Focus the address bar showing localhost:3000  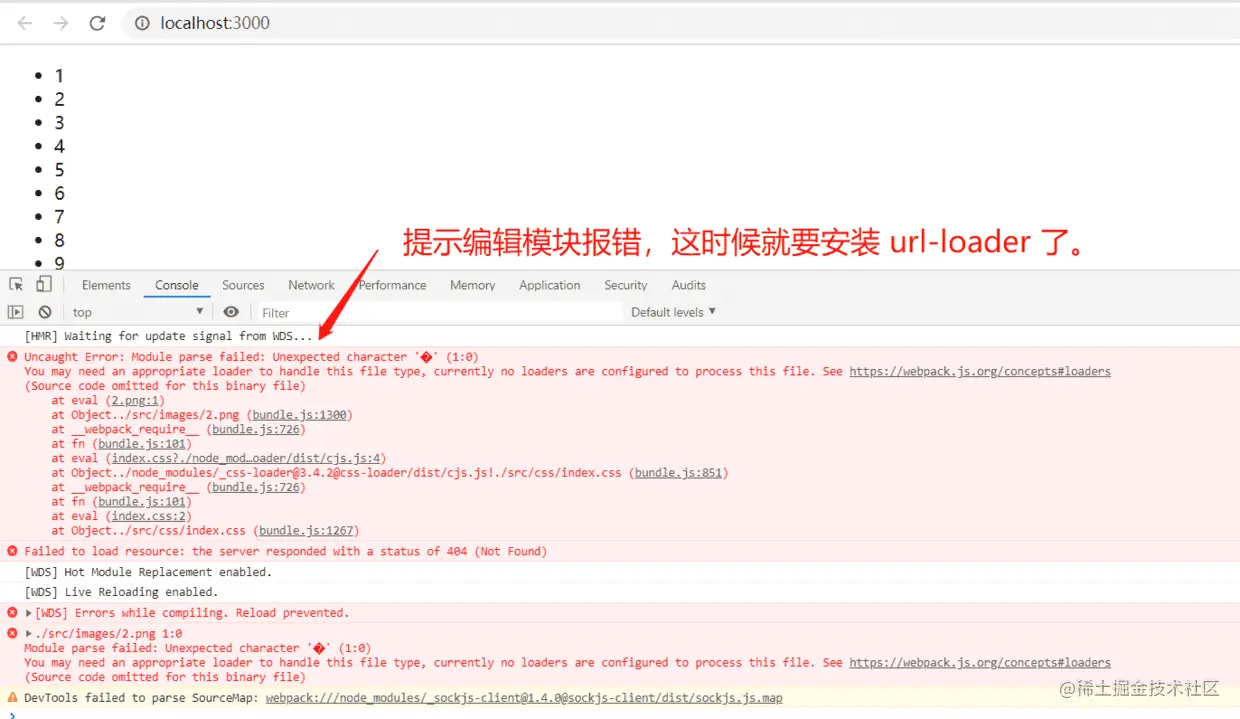[680, 23]
